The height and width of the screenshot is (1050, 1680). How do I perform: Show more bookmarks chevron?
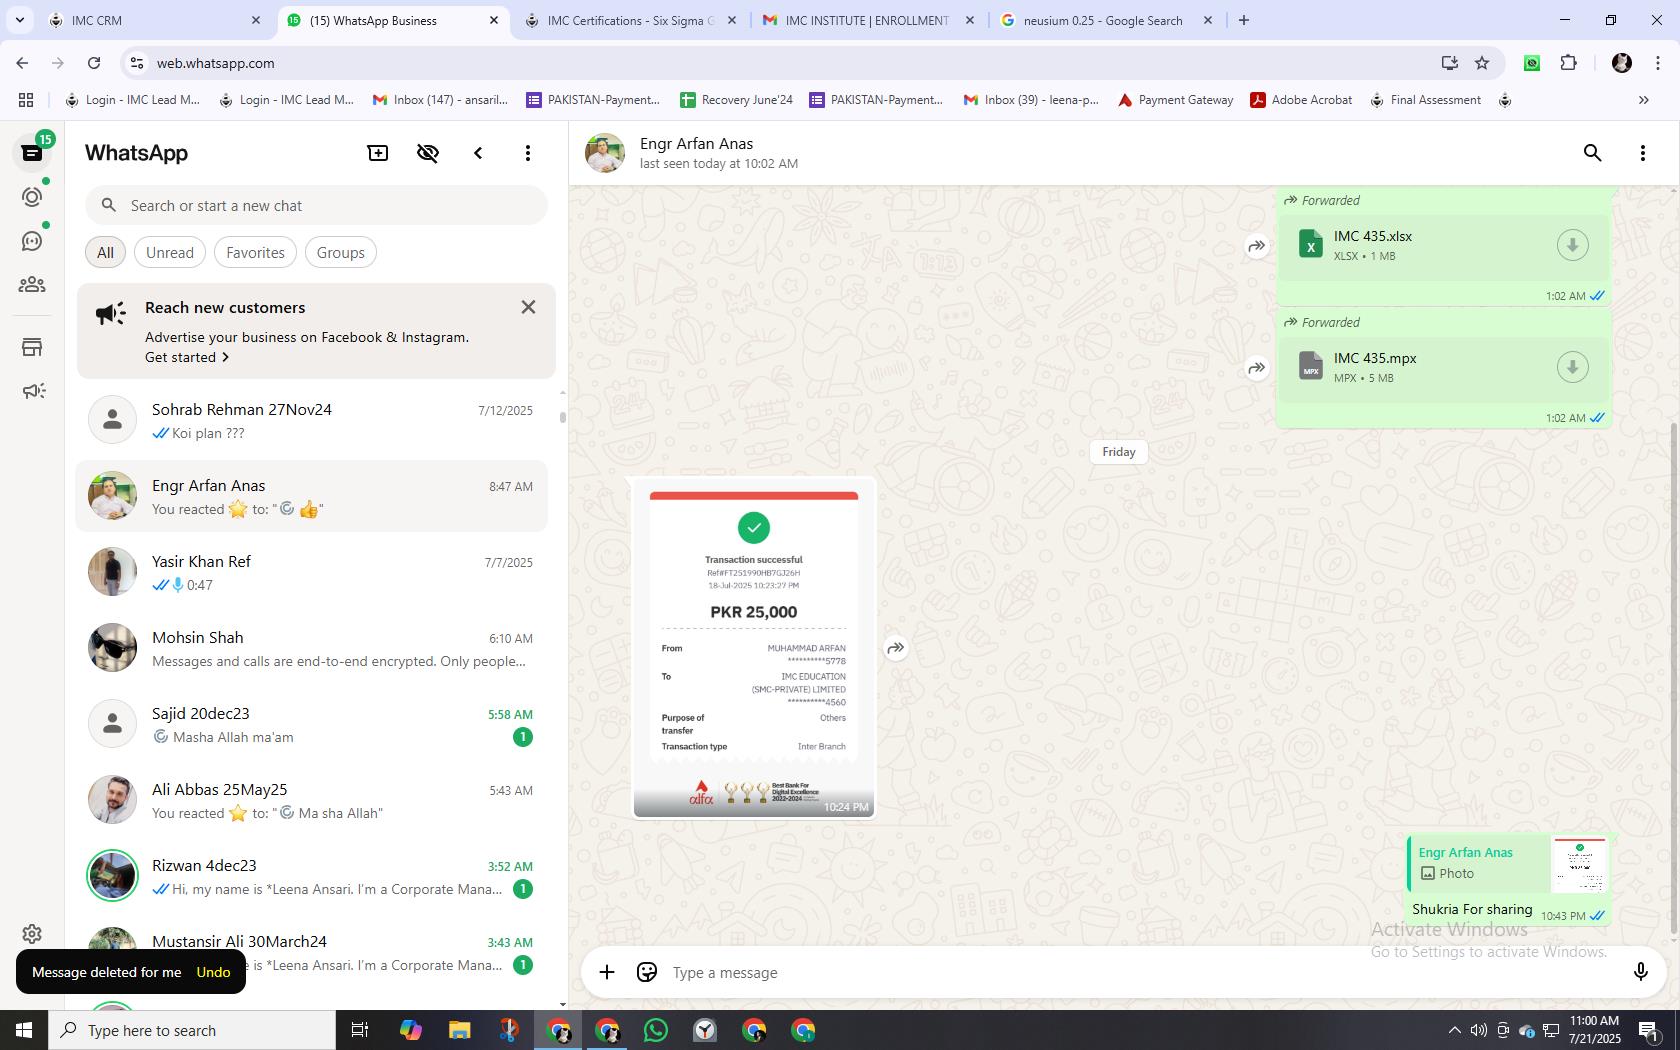pos(1643,100)
